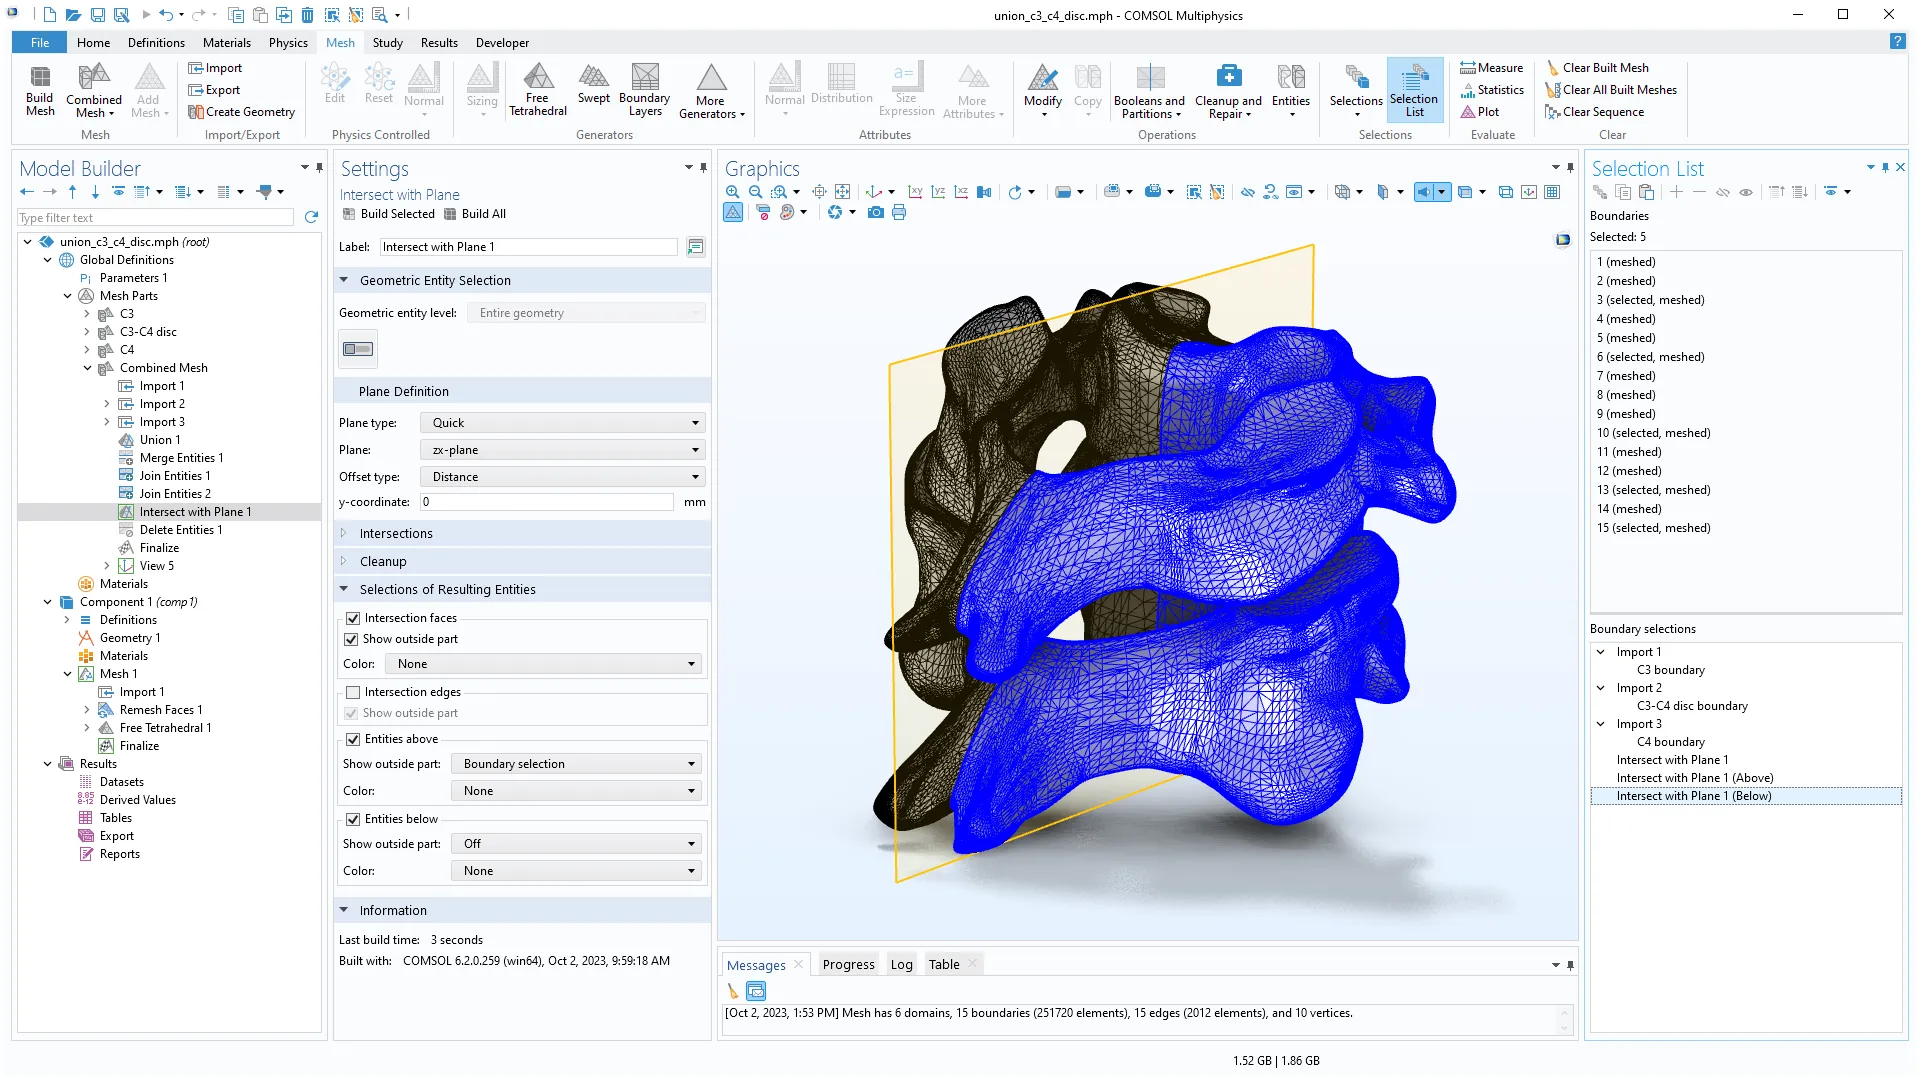Click the Measure tool in Evaluate
Image resolution: width=1920 pixels, height=1077 pixels.
(x=1491, y=68)
